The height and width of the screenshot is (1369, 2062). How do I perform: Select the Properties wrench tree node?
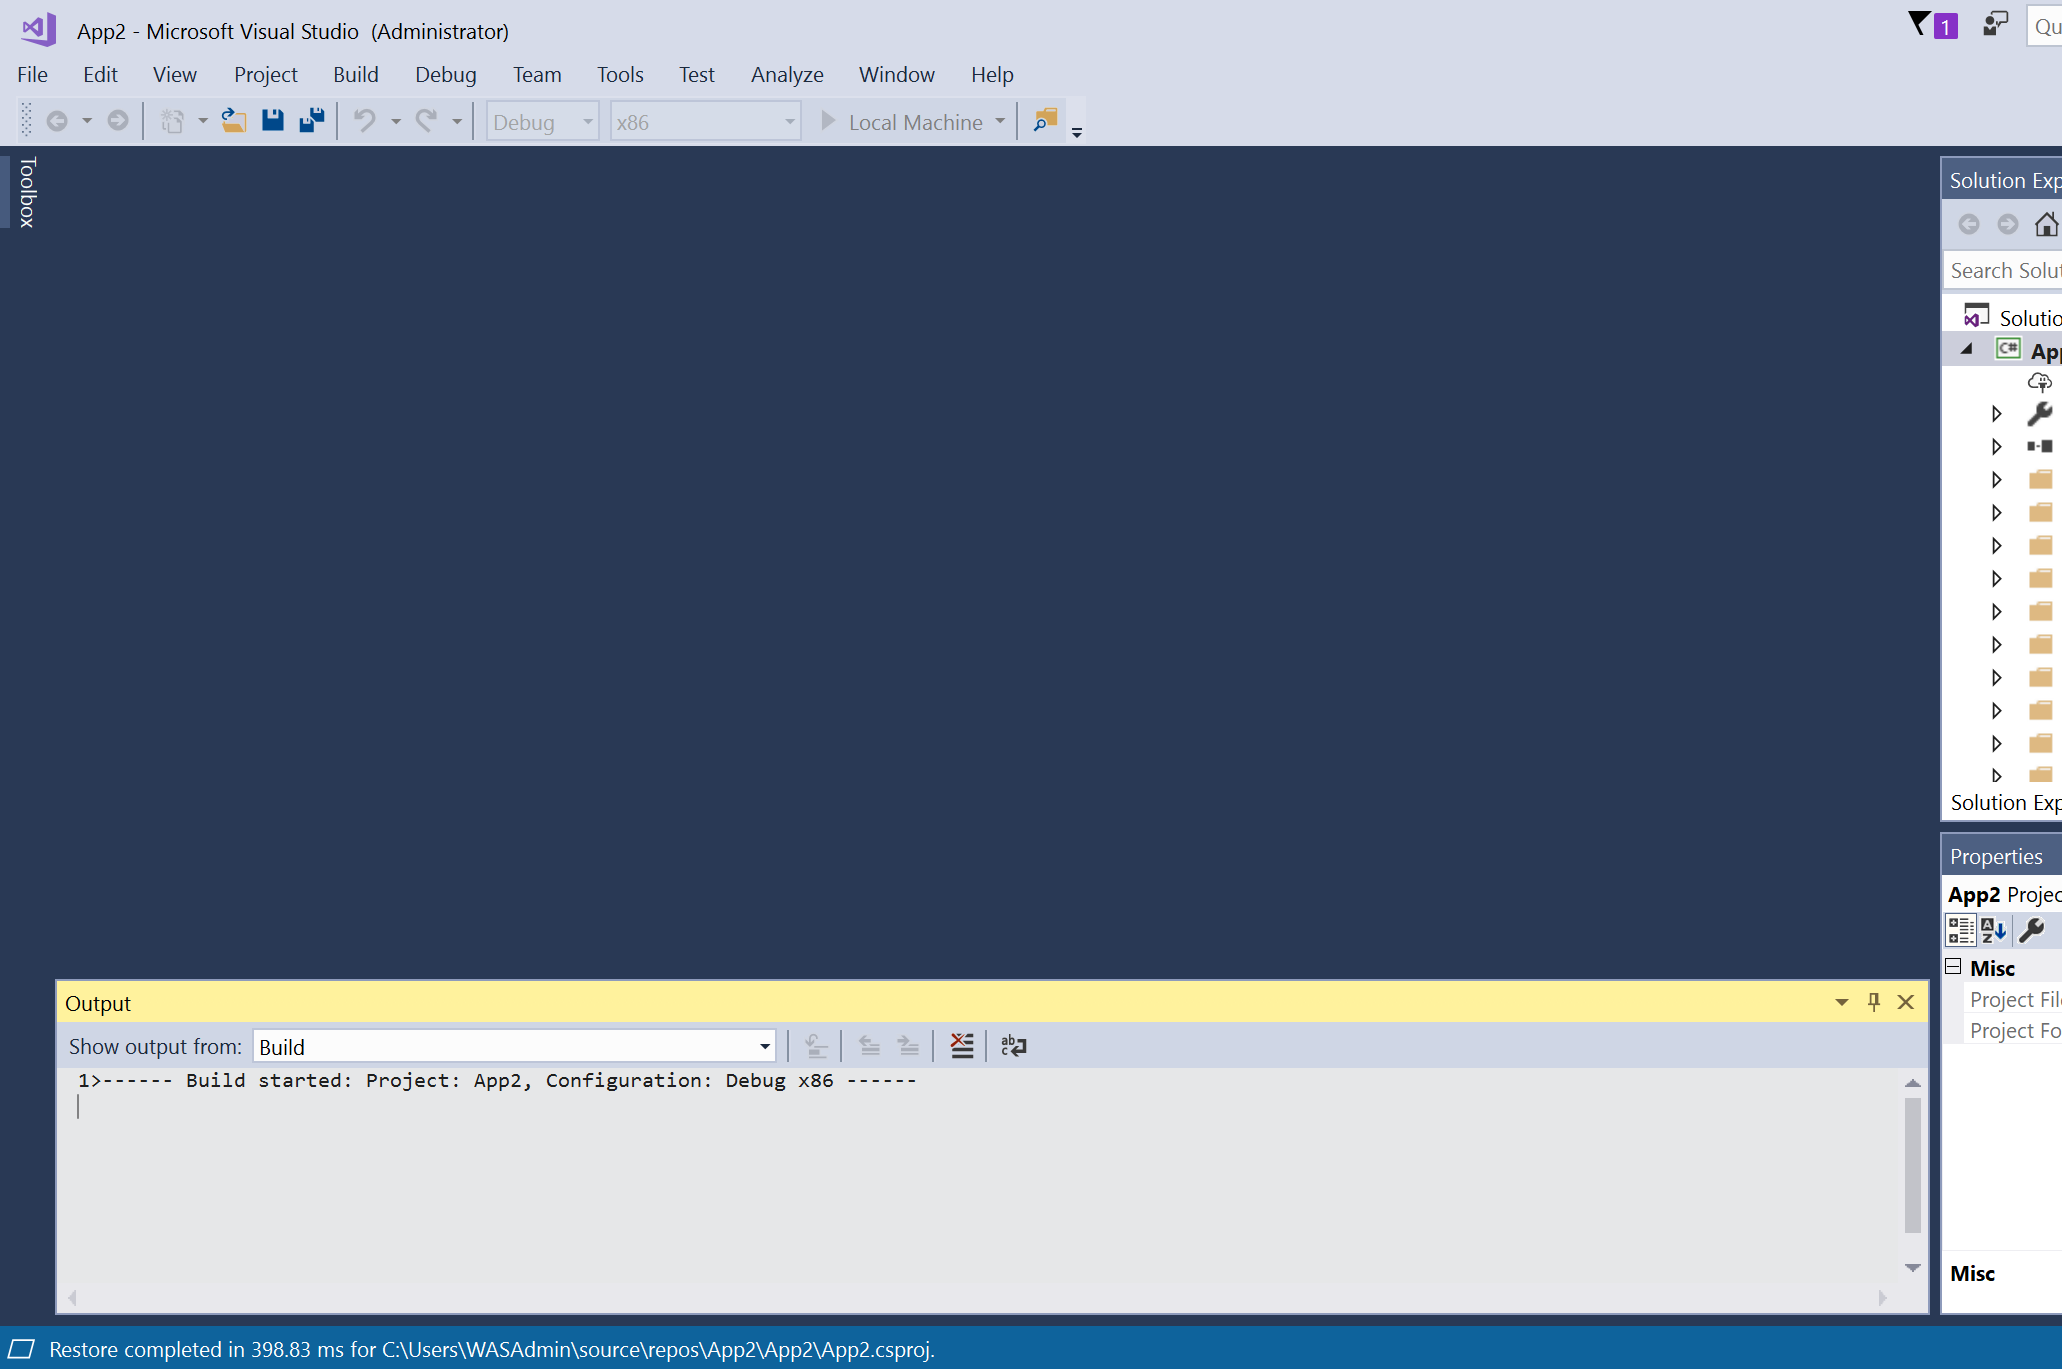pyautogui.click(x=2040, y=414)
